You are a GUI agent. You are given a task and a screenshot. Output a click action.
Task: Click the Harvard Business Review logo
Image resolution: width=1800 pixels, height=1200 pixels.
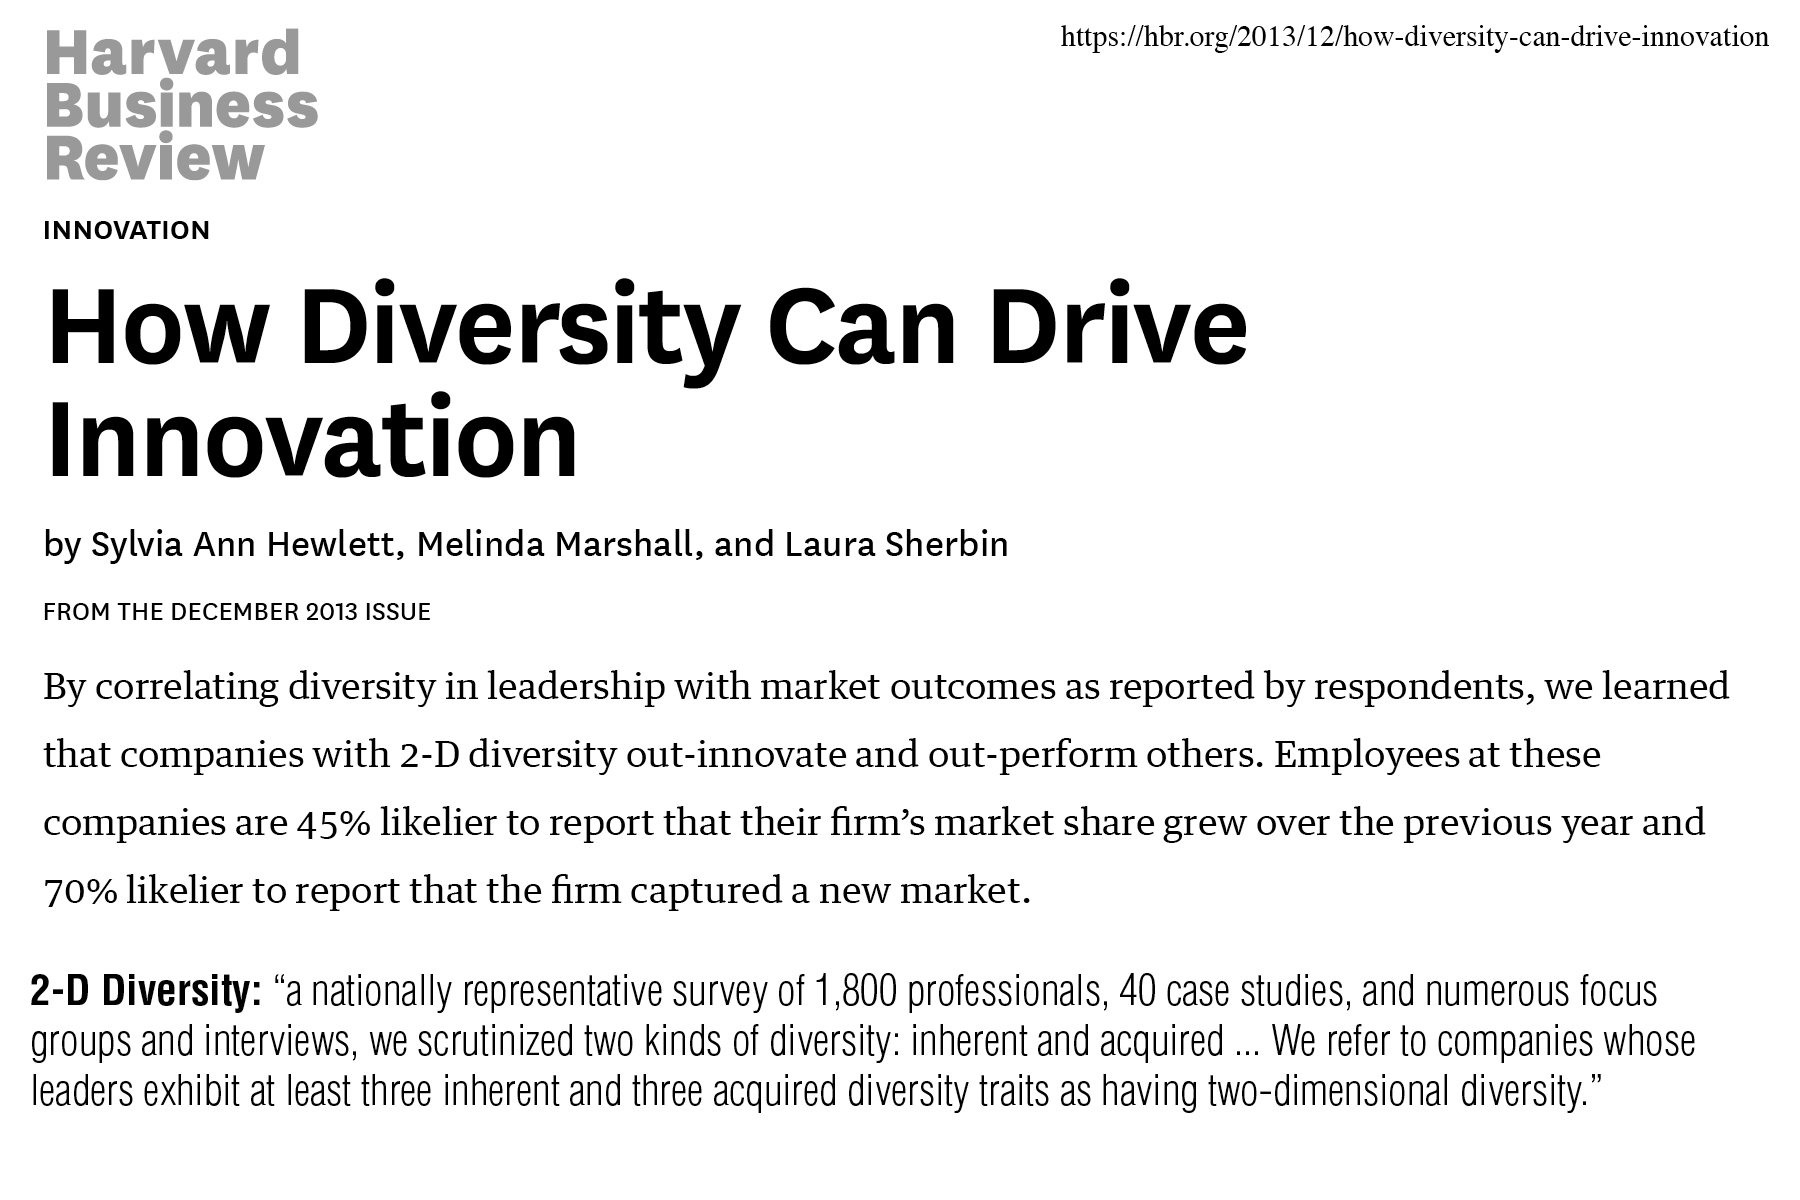pos(181,104)
